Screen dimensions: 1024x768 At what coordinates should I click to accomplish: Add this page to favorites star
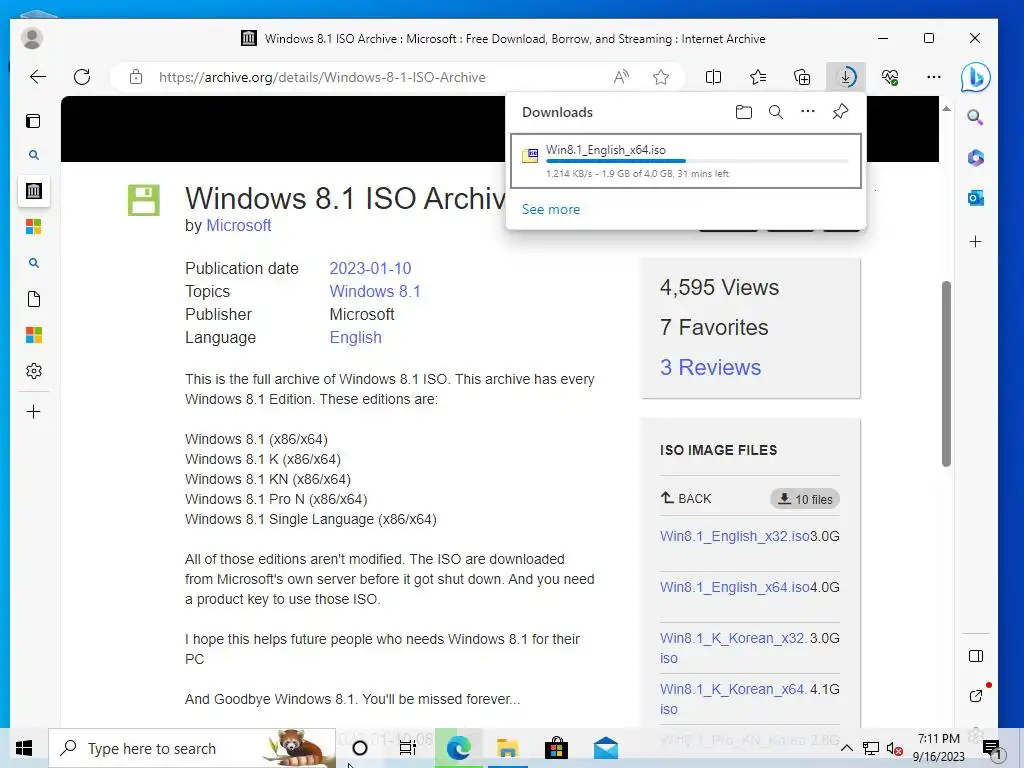click(661, 77)
